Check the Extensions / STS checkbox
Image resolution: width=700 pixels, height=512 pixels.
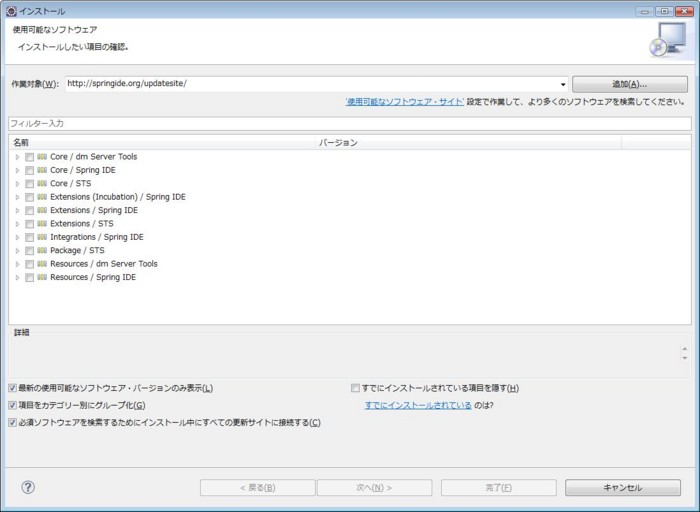(29, 224)
